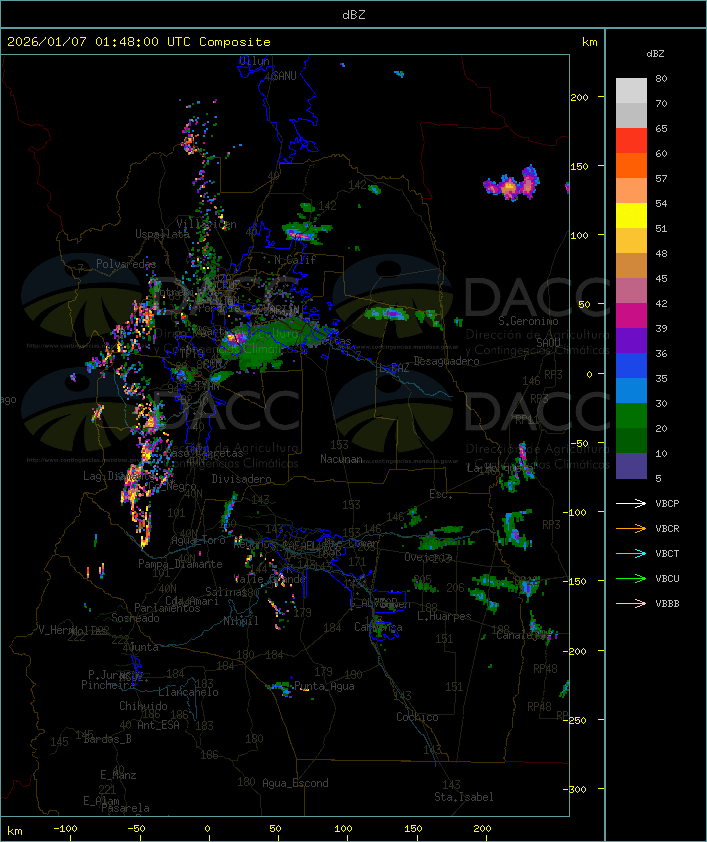The height and width of the screenshot is (842, 707).
Task: Click the 'Cochico' map label
Action: pos(417,717)
